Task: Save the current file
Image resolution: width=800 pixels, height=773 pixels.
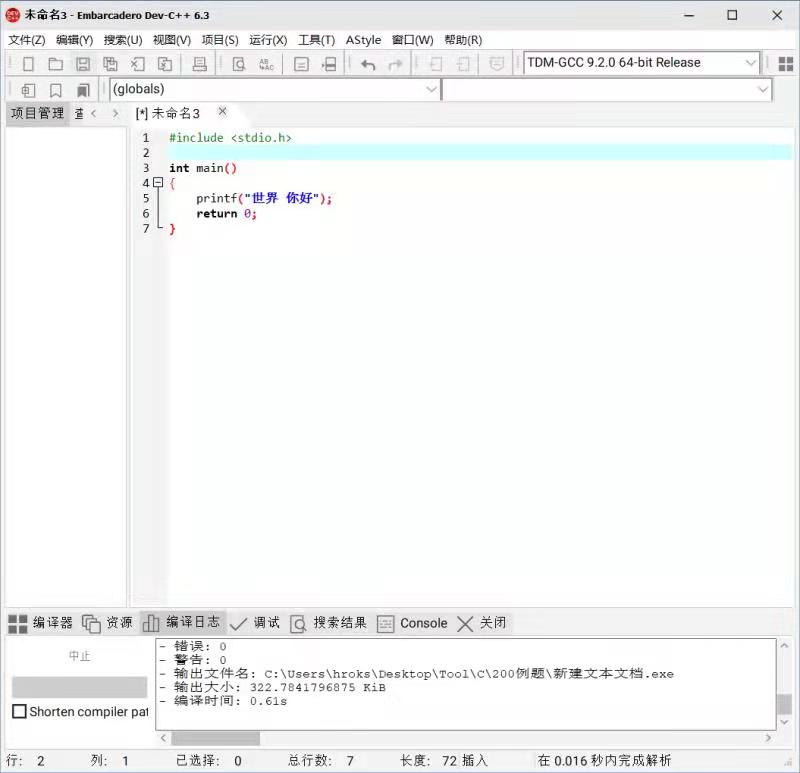Action: 81,63
